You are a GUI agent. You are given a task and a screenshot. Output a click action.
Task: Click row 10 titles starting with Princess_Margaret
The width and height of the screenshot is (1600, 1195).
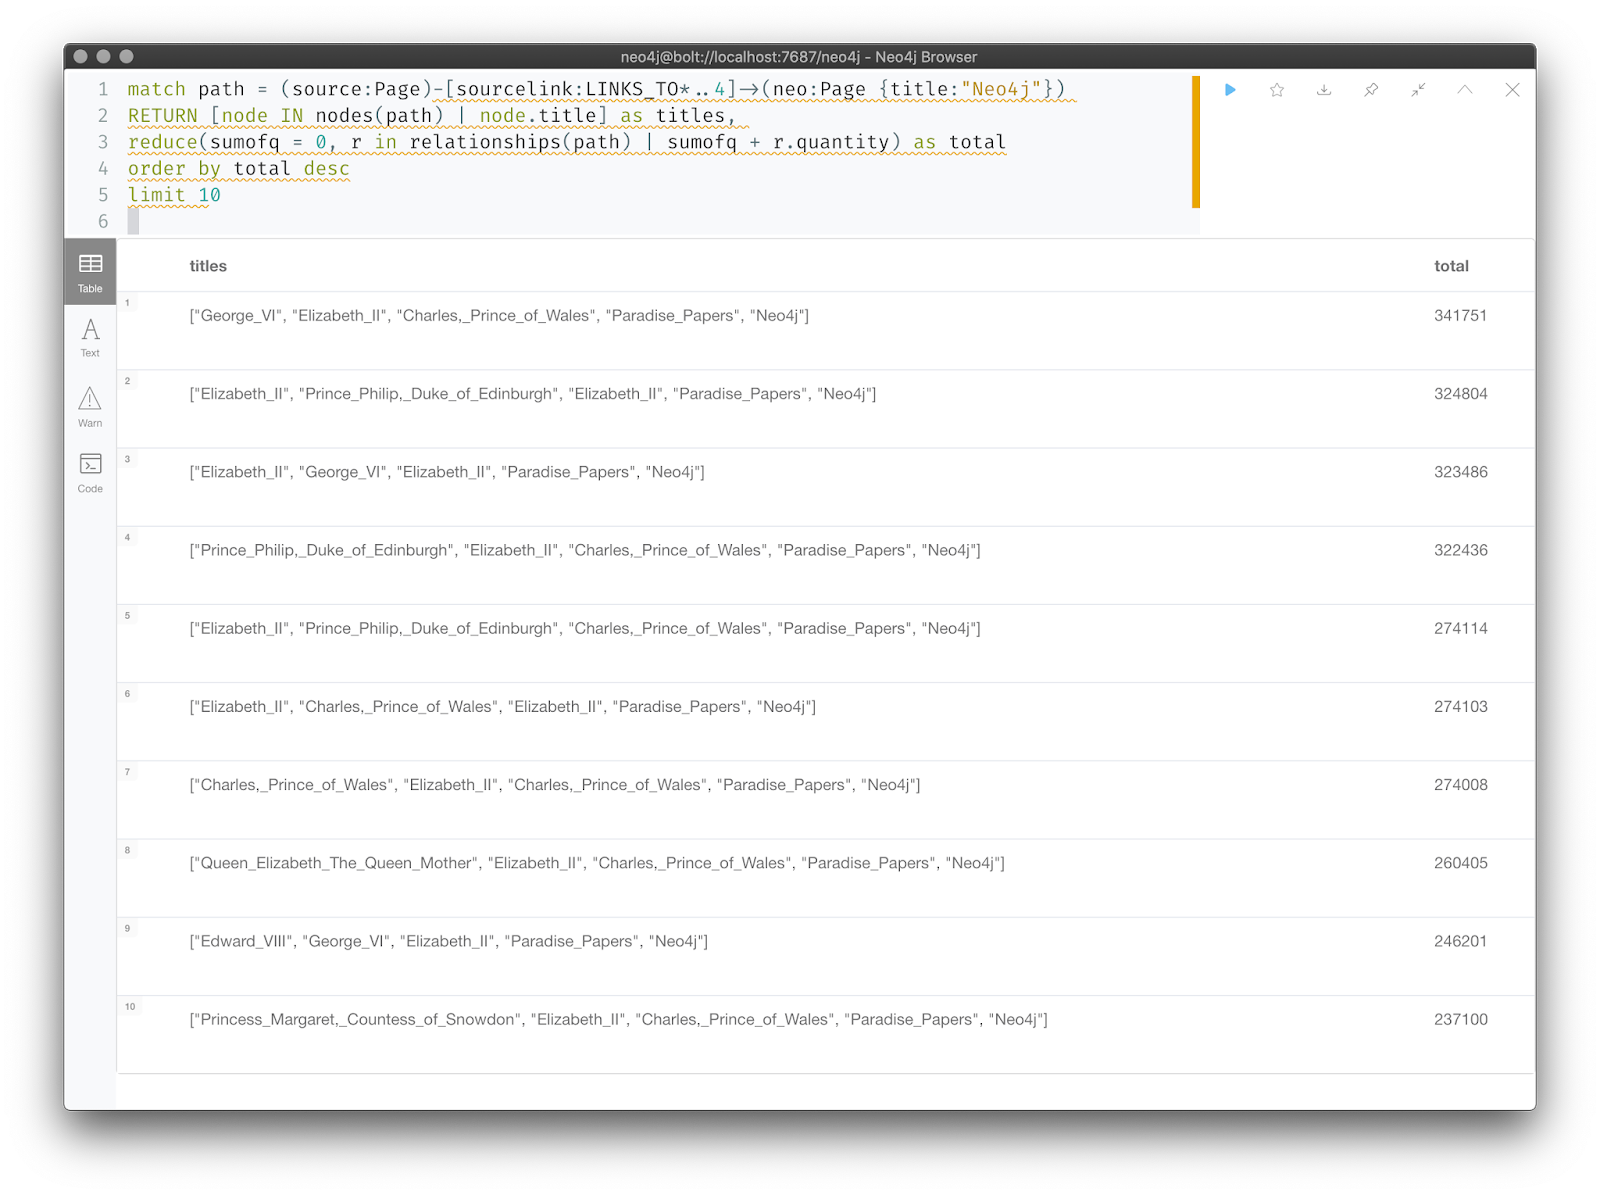point(619,1019)
